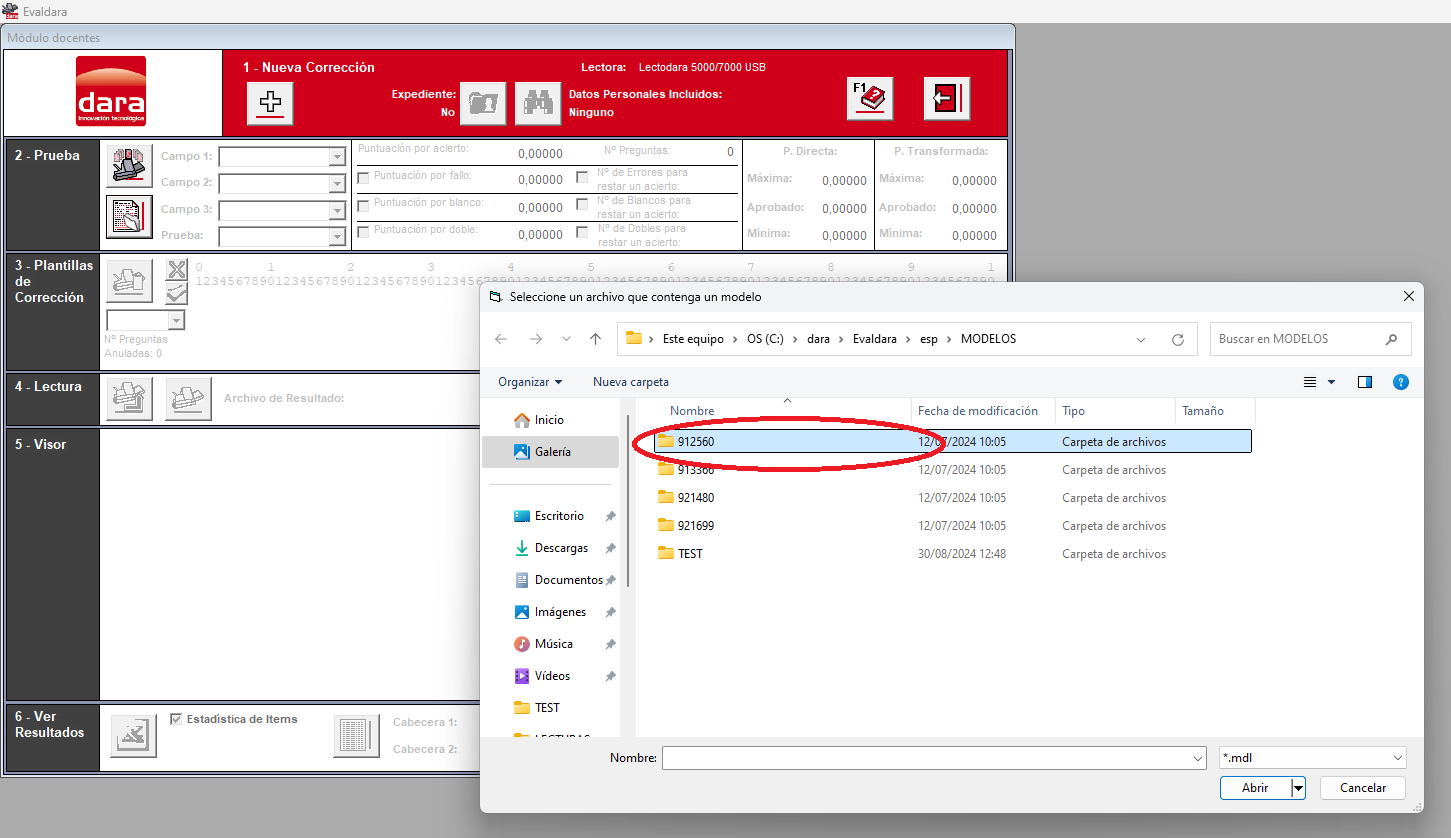Click the red exit door icon

pyautogui.click(x=947, y=99)
